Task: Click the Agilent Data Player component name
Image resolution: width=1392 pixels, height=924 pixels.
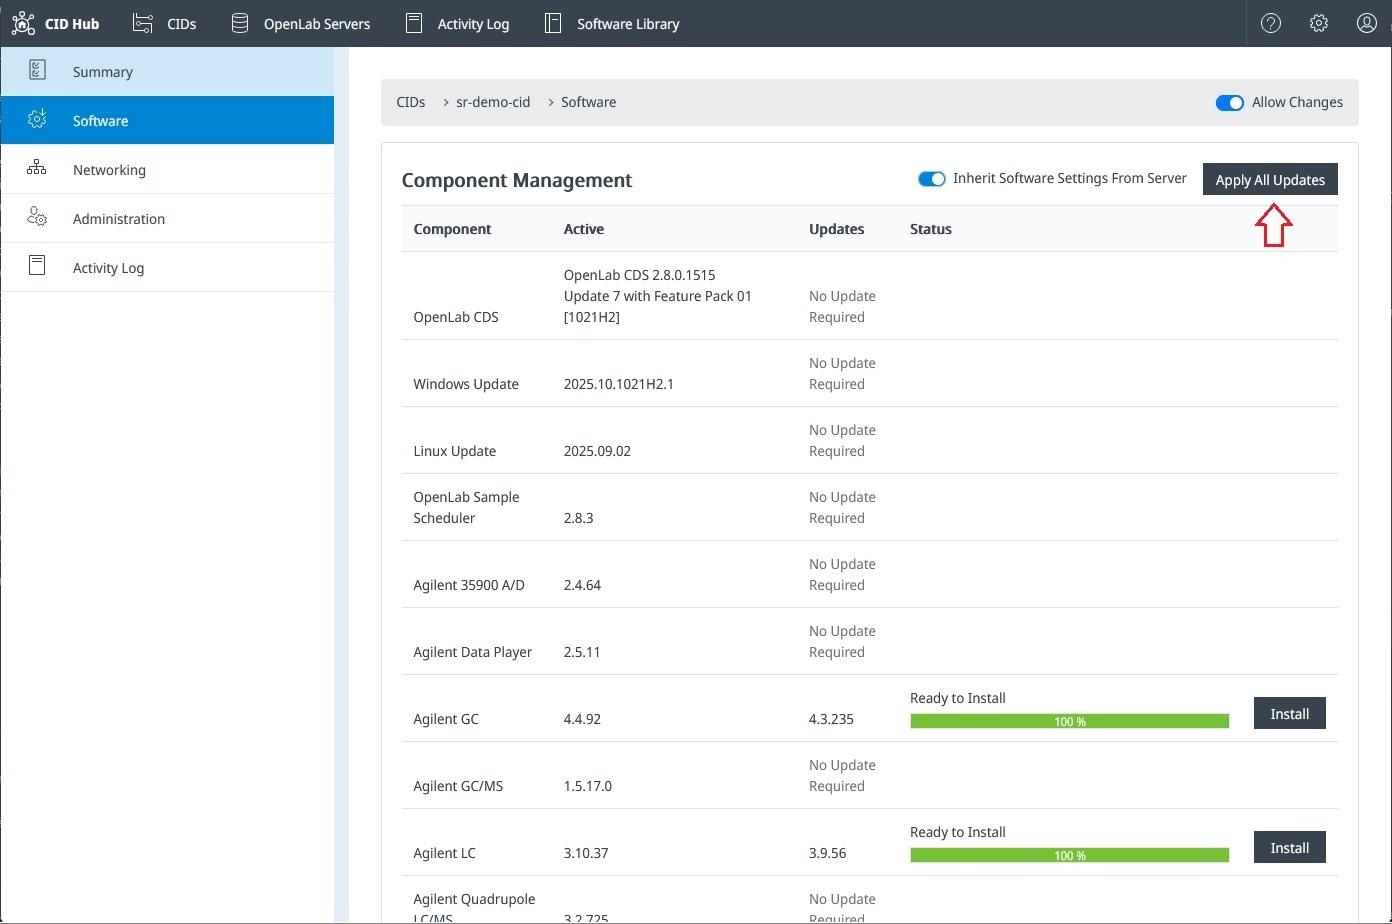Action: [x=473, y=652]
